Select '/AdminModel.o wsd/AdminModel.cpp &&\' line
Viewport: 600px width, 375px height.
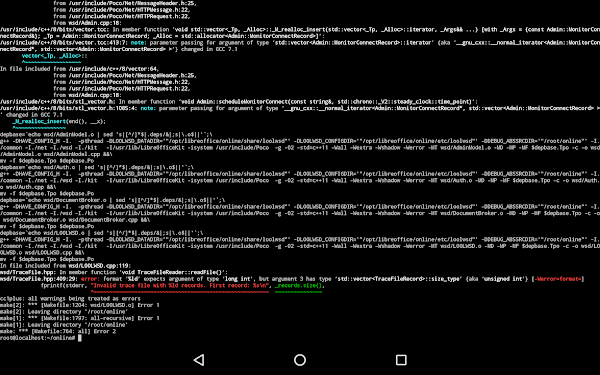click(x=56, y=154)
